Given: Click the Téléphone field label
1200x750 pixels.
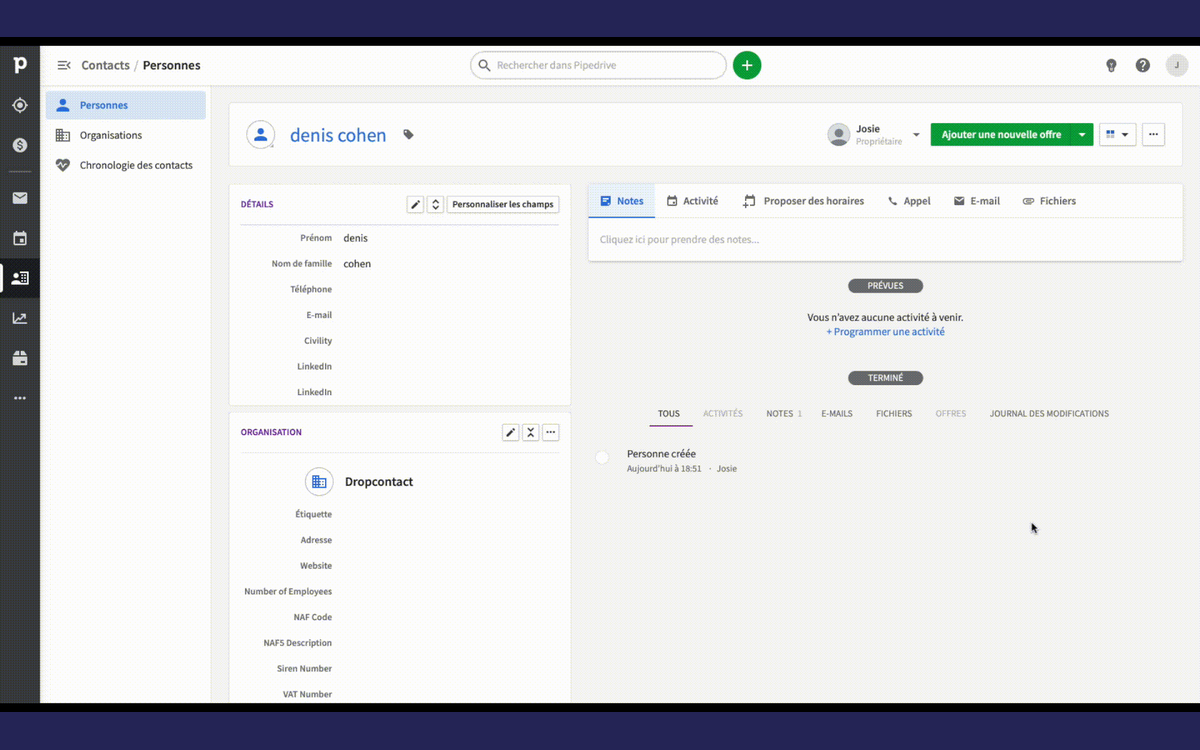Looking at the screenshot, I should coord(311,289).
